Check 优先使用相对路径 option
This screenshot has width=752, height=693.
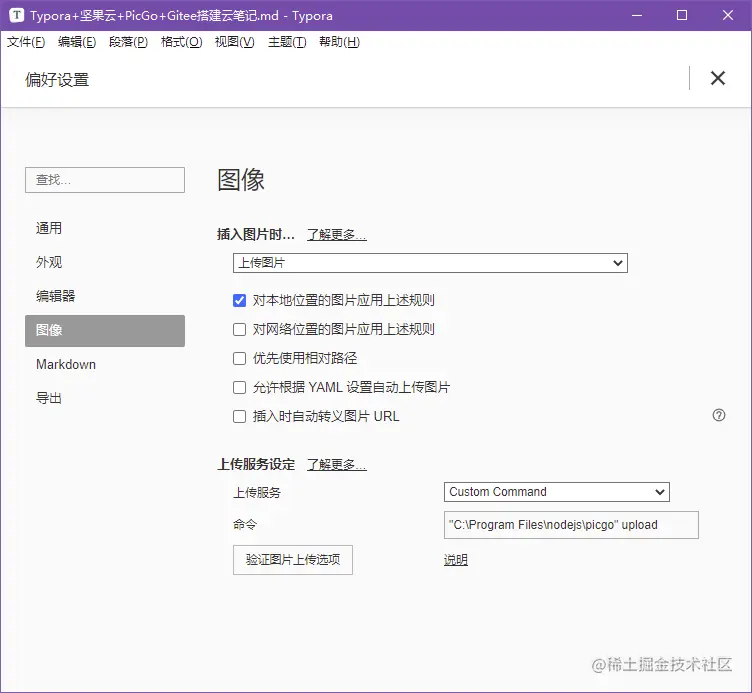[x=239, y=359]
